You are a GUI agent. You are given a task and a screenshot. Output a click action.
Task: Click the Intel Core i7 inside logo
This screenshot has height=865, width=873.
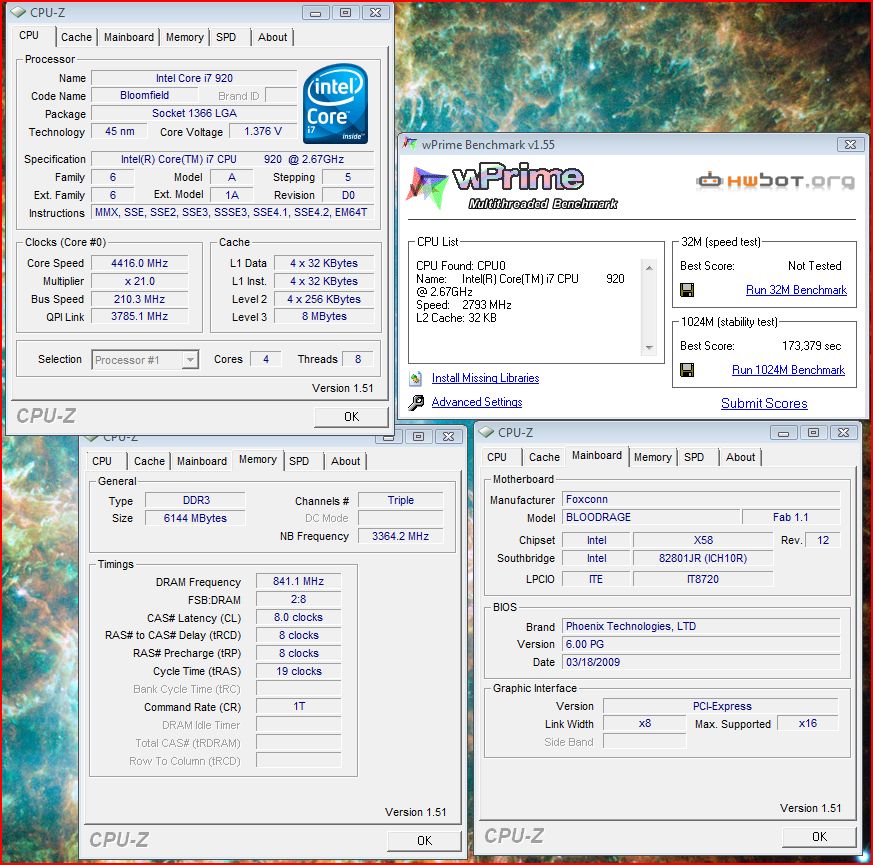click(335, 104)
